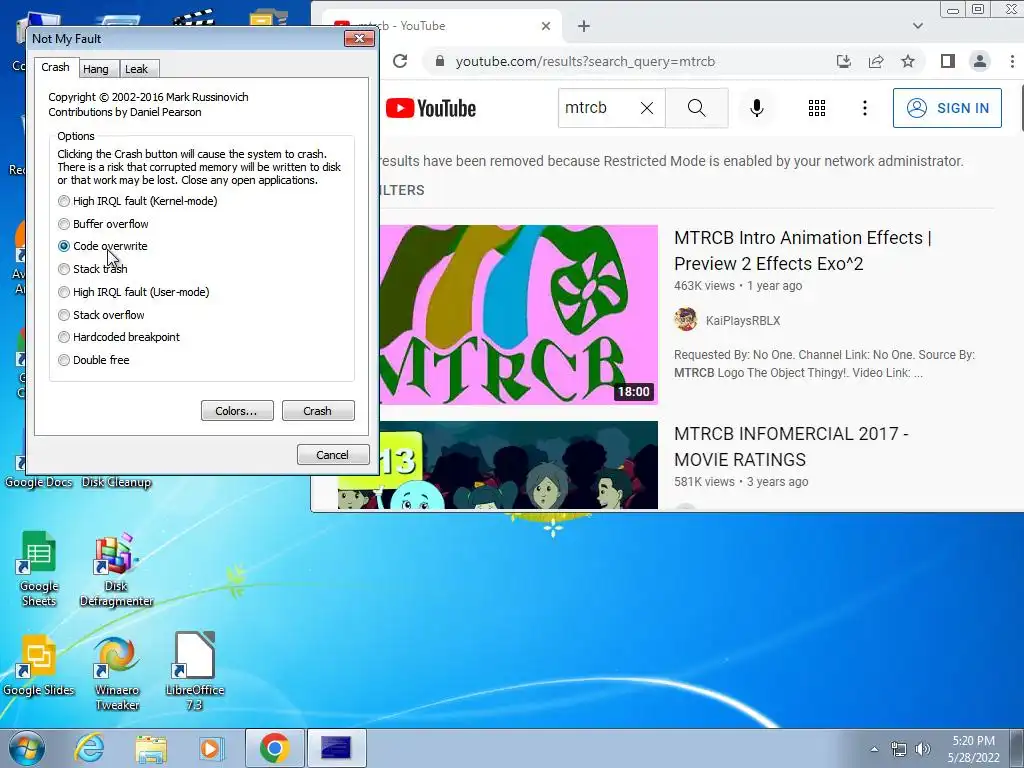Launch Internet Explorer from the taskbar
The height and width of the screenshot is (768, 1024).
click(89, 748)
